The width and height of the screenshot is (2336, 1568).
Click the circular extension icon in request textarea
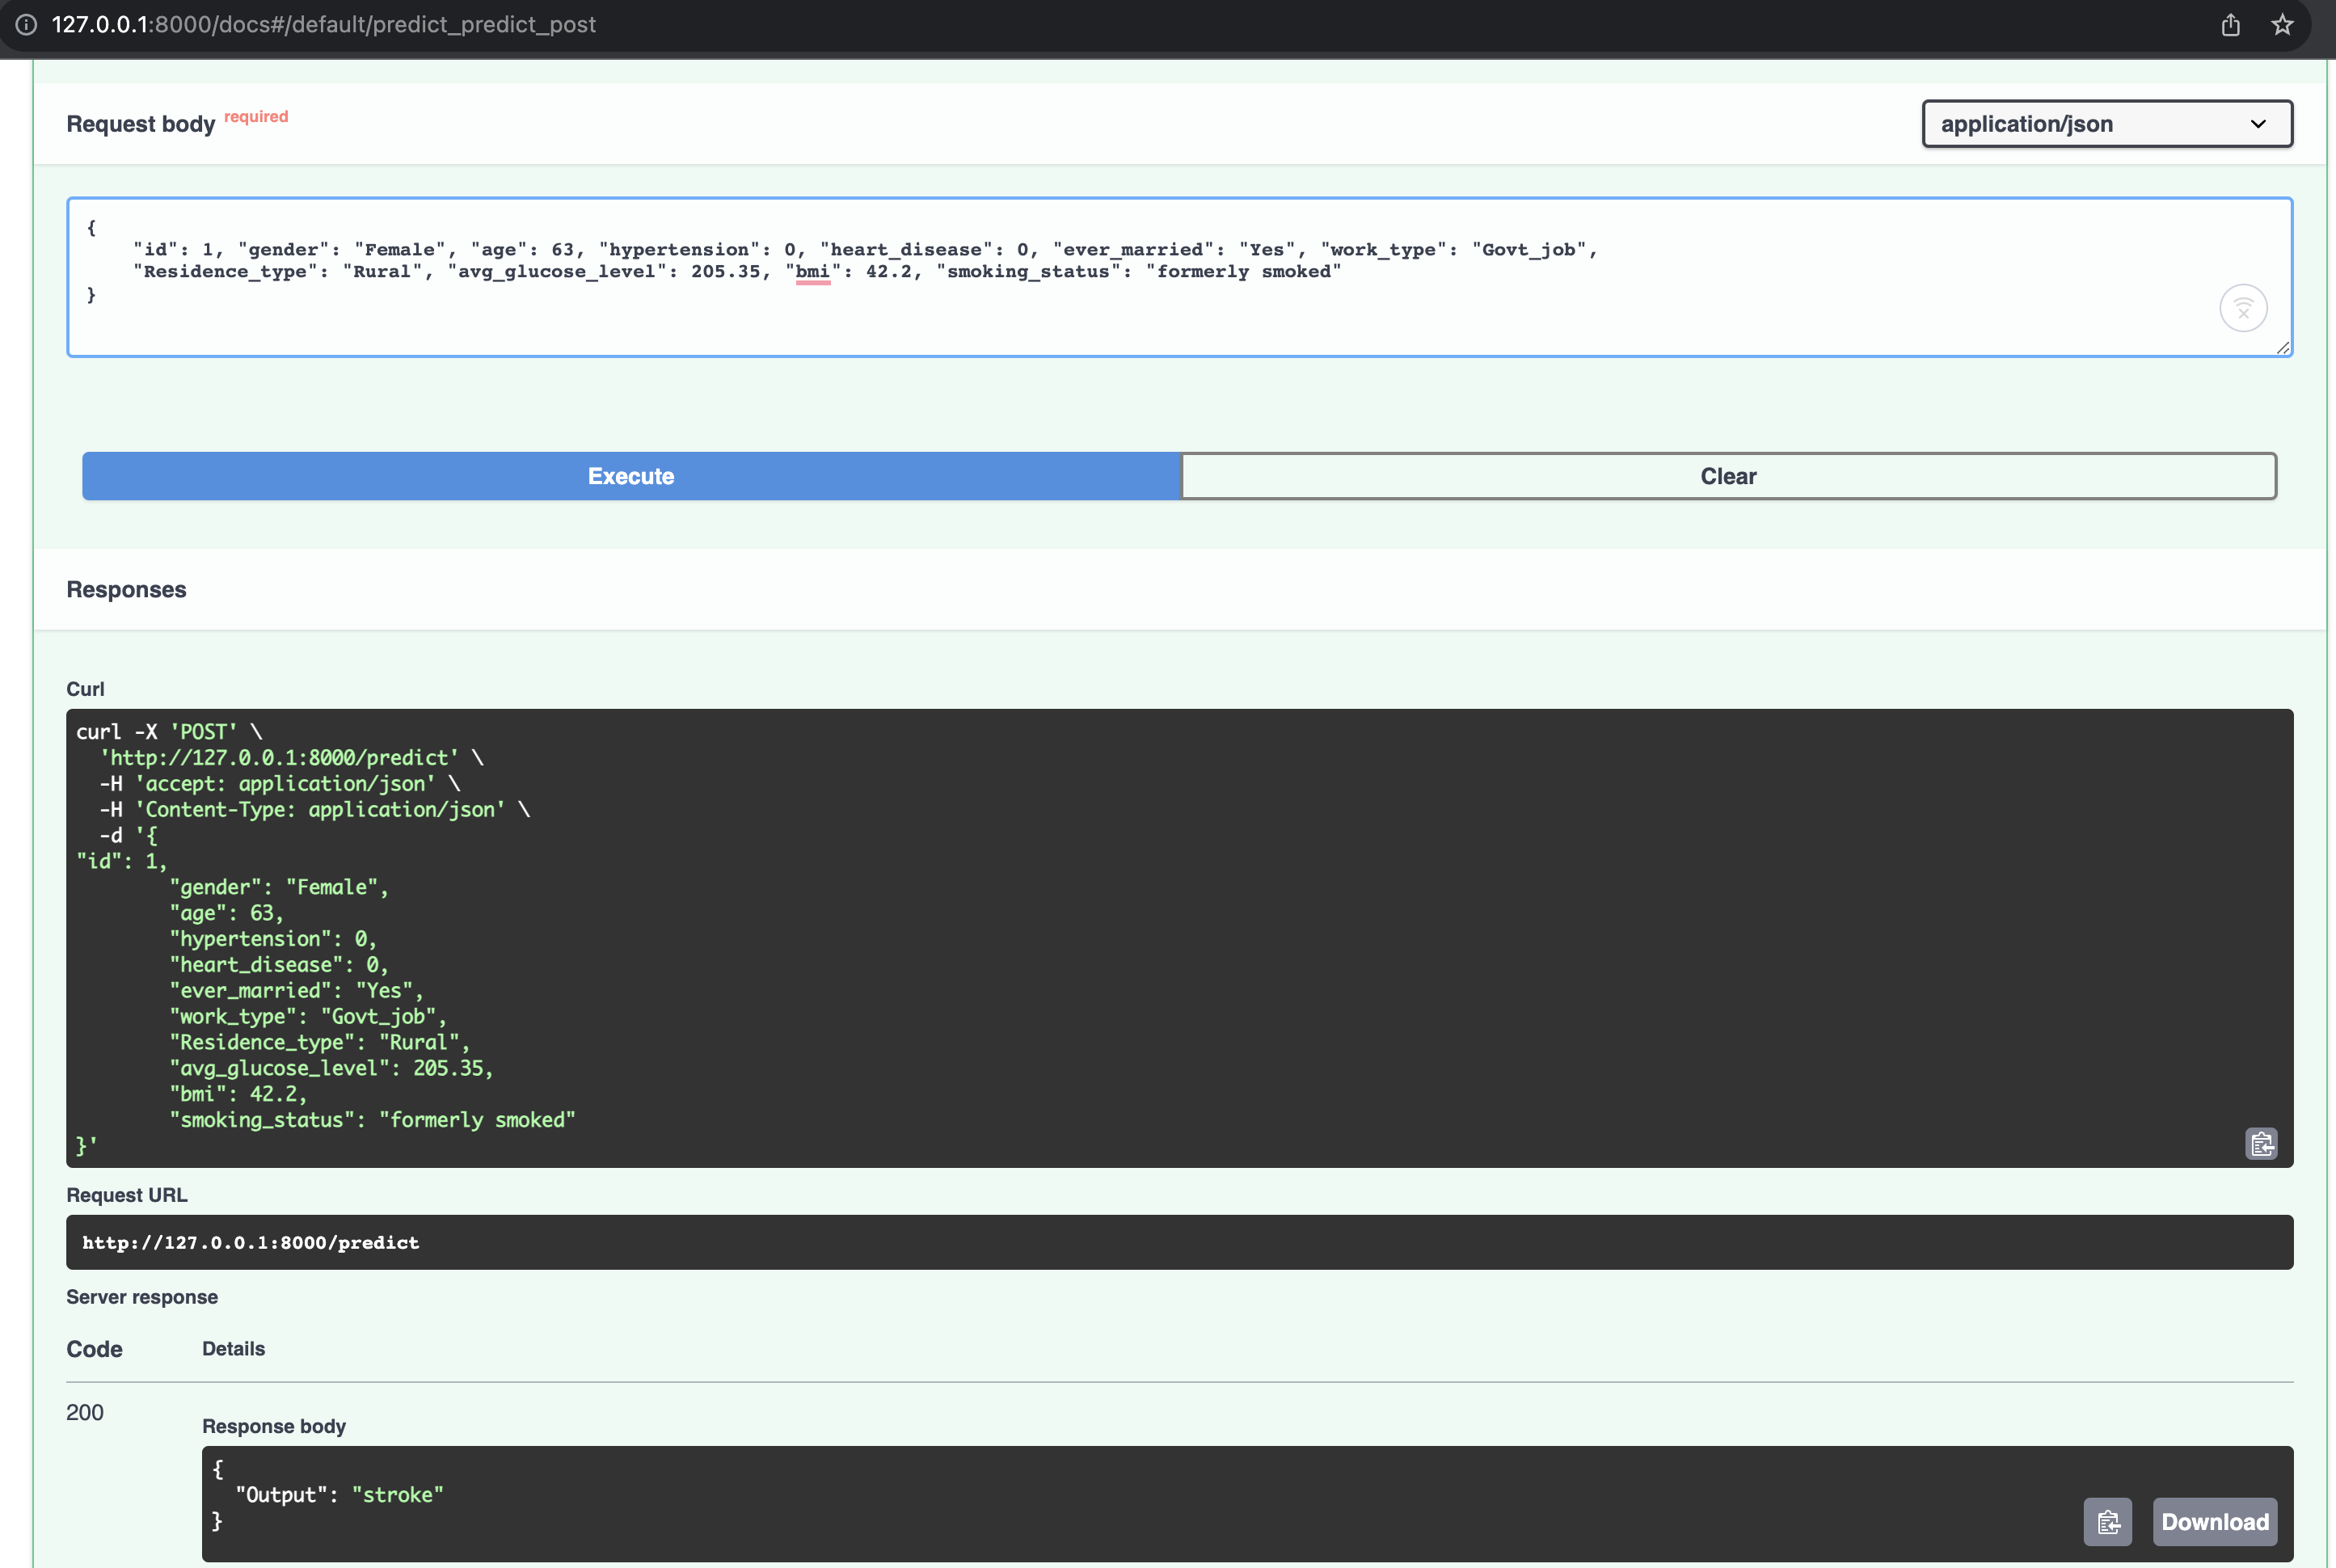[x=2243, y=307]
